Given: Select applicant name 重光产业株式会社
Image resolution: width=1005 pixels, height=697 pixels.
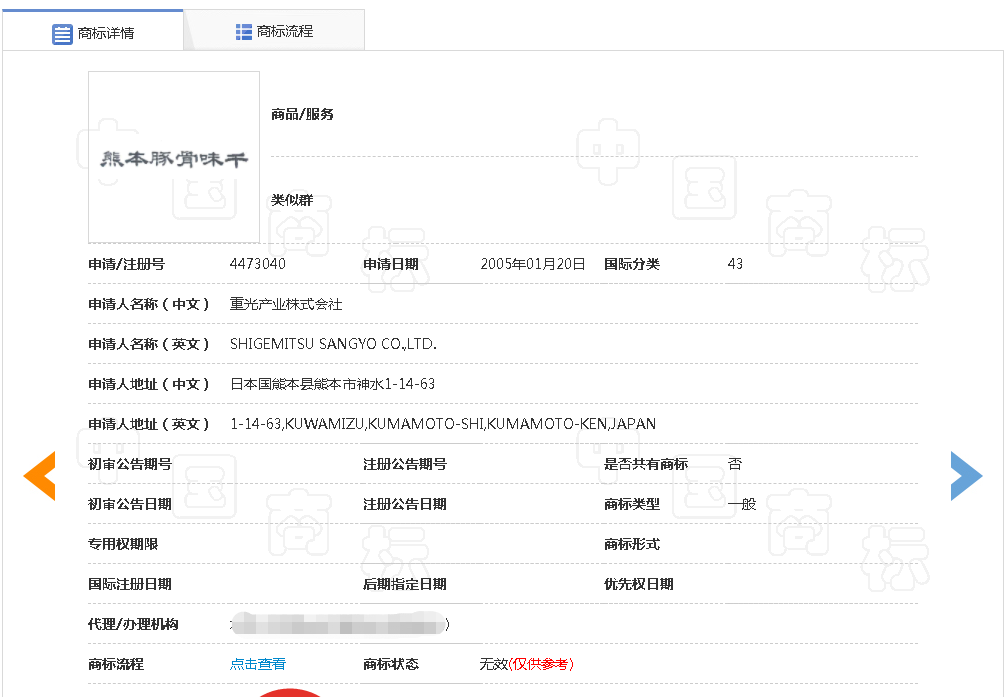Looking at the screenshot, I should click(x=286, y=304).
